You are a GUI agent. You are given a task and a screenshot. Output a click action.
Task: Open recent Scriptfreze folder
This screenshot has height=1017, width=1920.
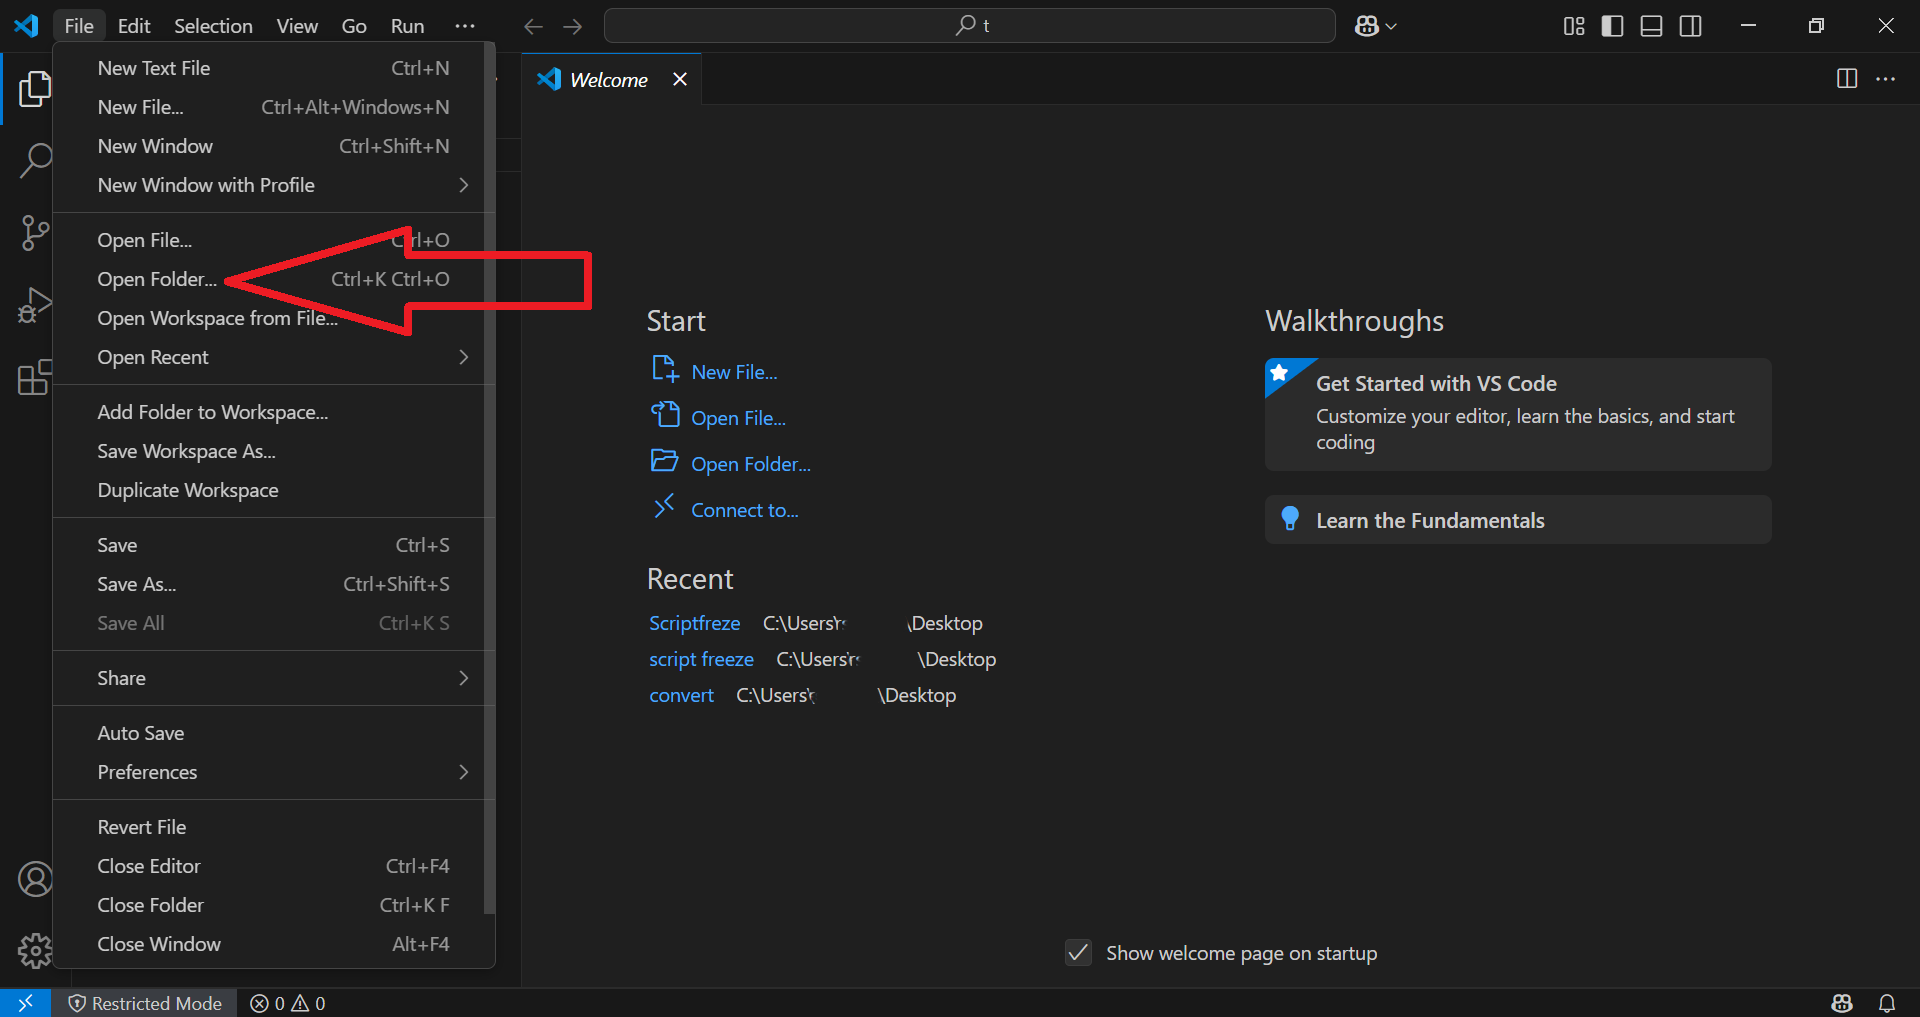(695, 623)
